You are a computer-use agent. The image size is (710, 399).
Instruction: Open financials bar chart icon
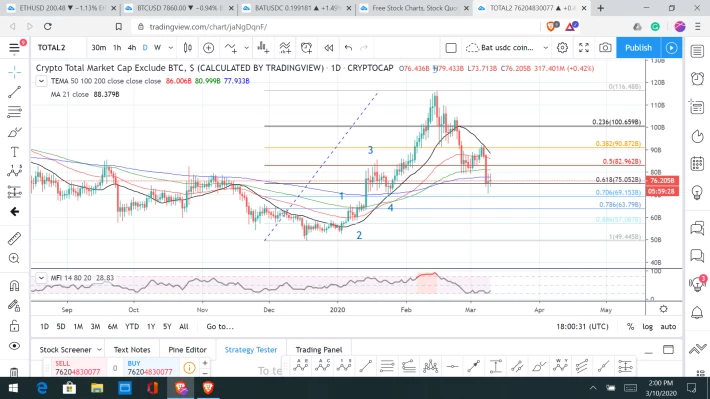coord(263,48)
